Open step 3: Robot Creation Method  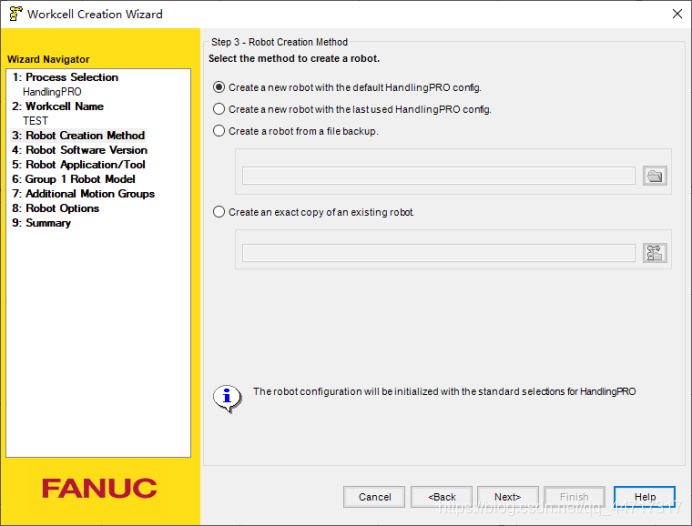(x=79, y=135)
